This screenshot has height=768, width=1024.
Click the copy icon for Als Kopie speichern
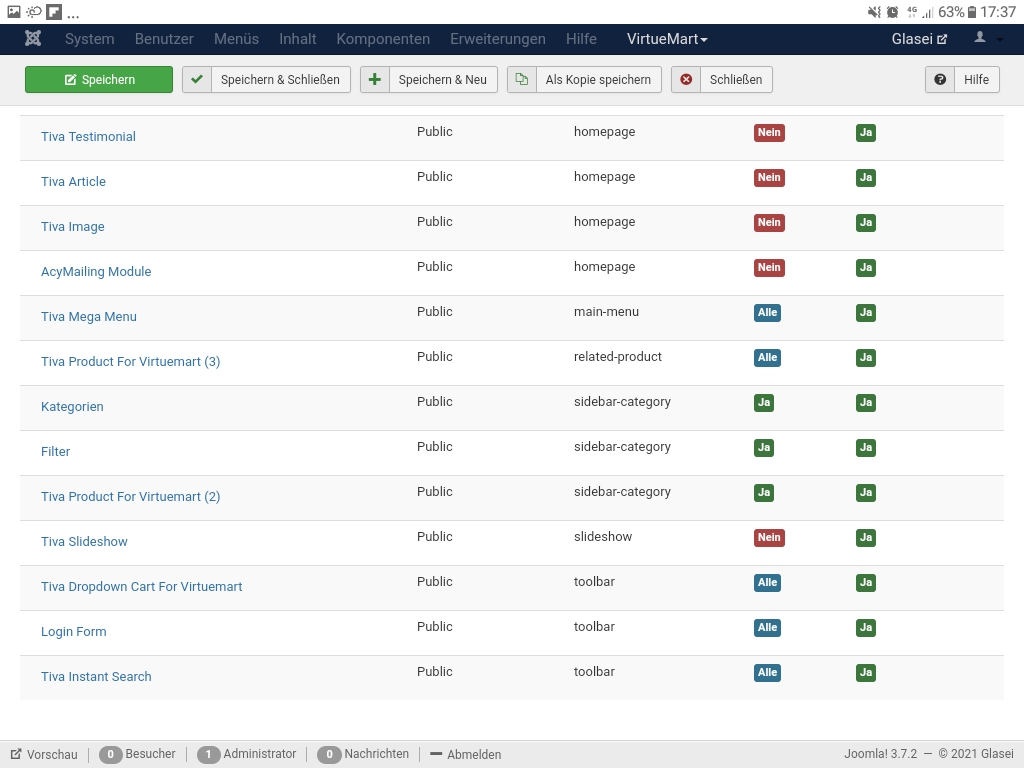pos(522,80)
